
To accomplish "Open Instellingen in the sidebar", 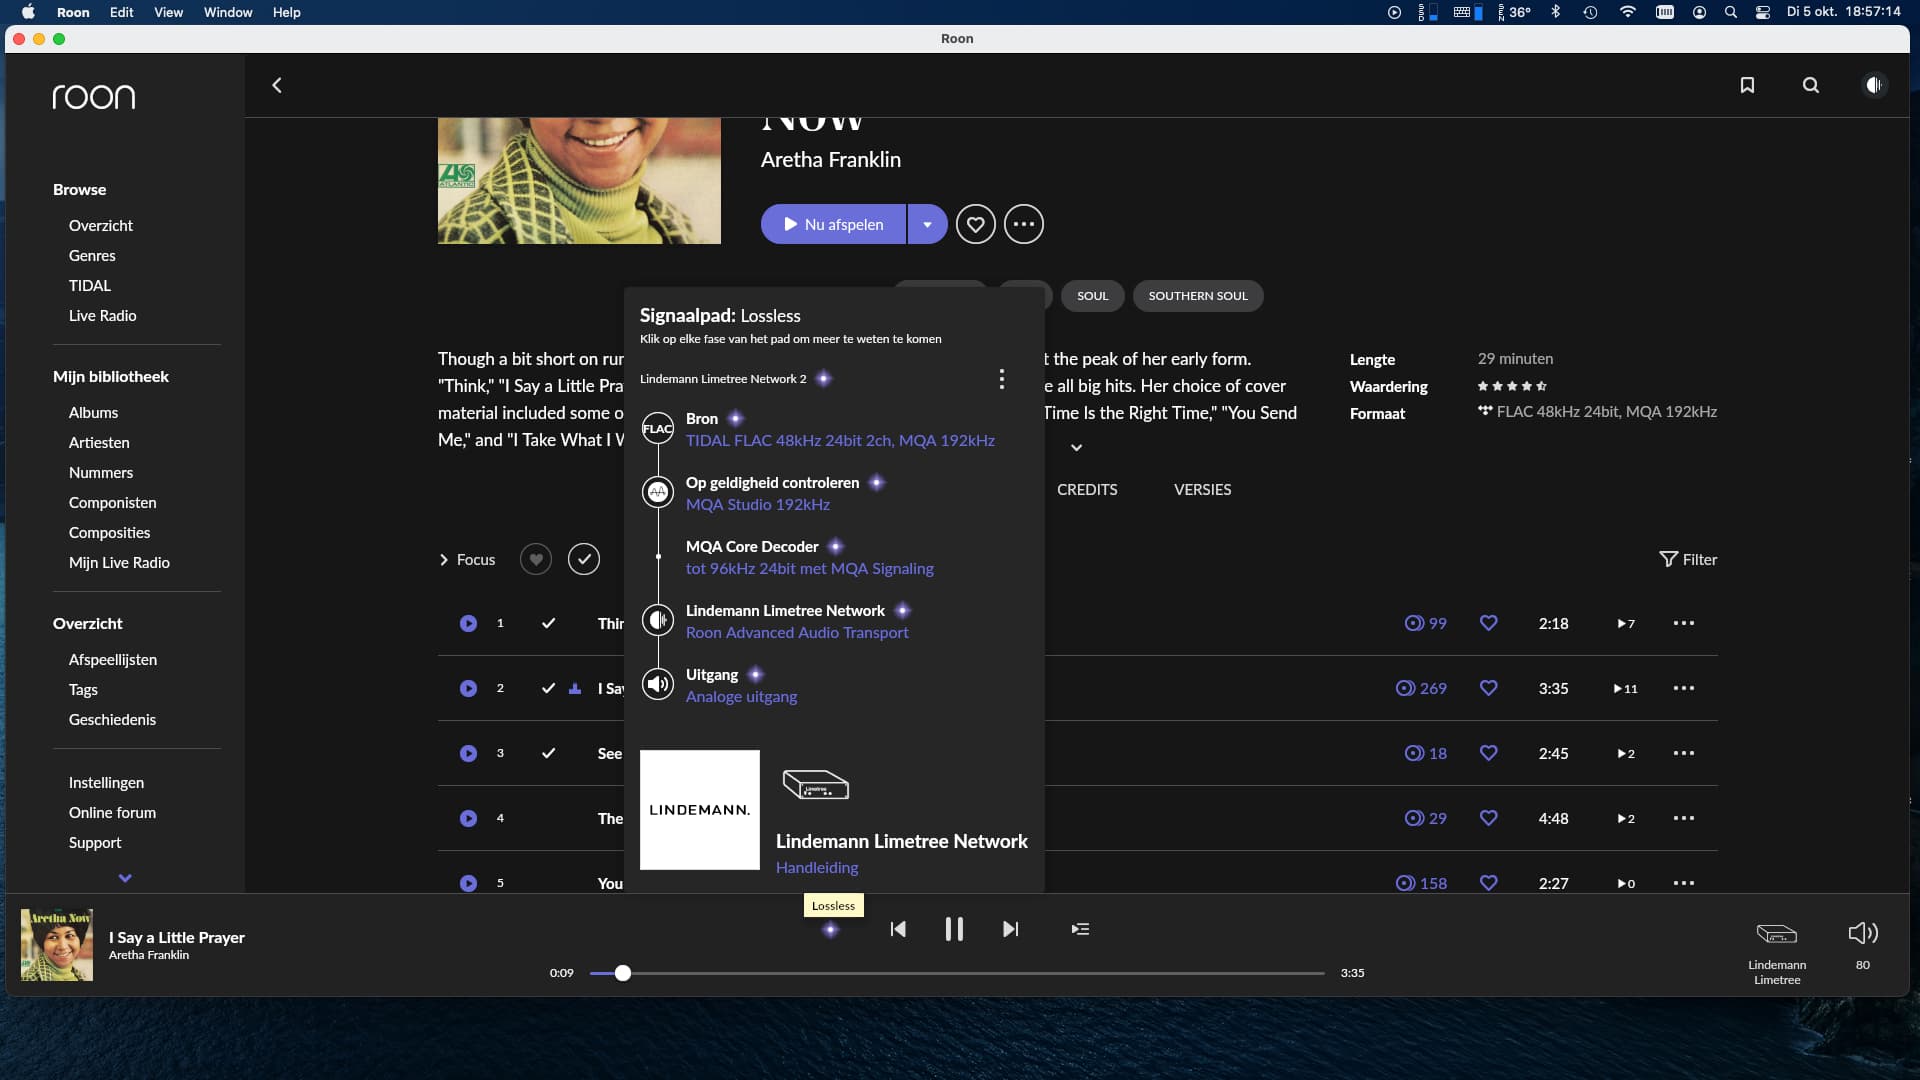I will tap(106, 782).
